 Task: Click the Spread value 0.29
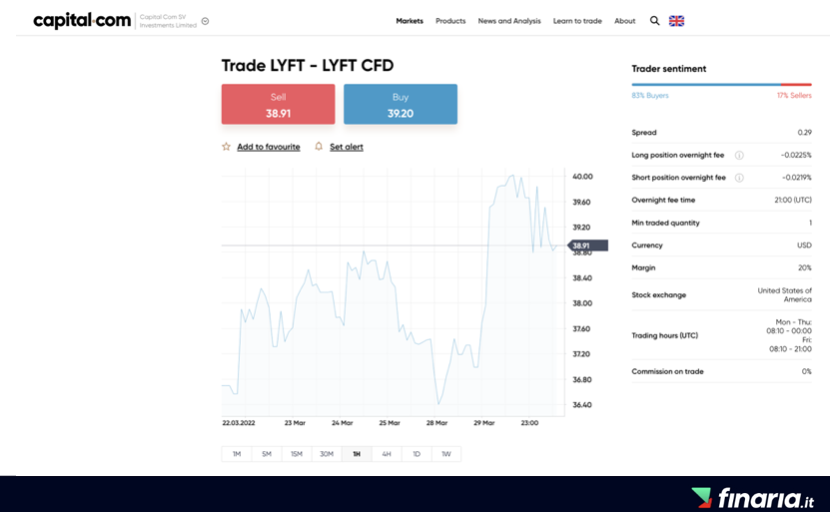[805, 132]
